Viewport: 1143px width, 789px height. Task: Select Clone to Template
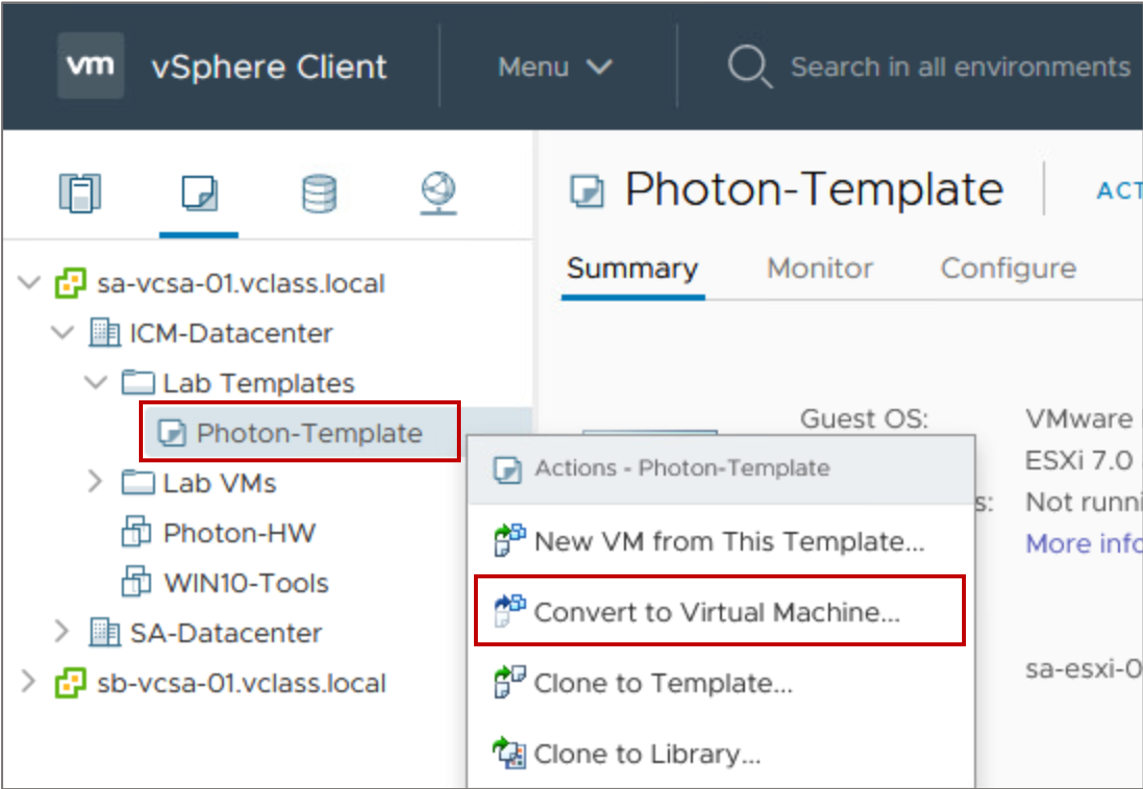click(x=721, y=683)
